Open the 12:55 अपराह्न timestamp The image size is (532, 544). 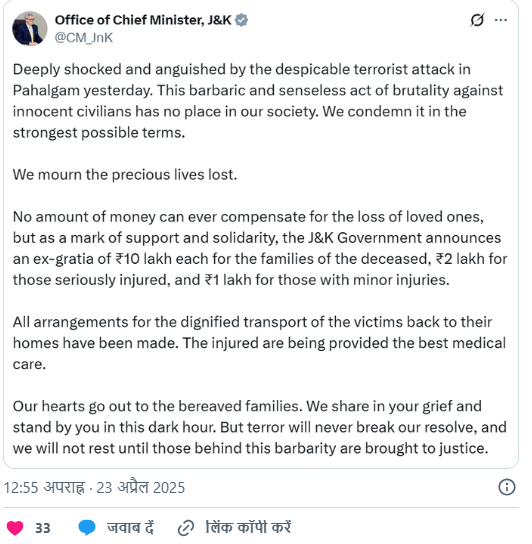click(x=44, y=487)
